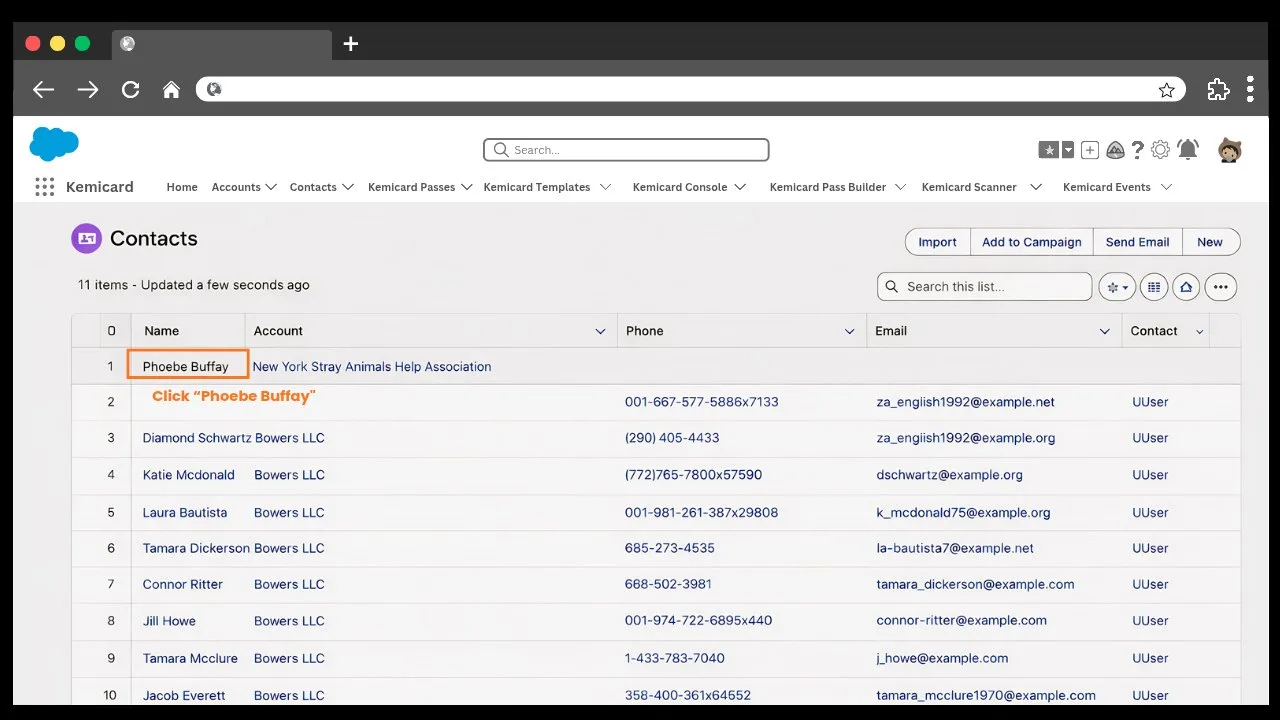Open the browser three-dot menu
The image size is (1280, 720).
point(1250,89)
